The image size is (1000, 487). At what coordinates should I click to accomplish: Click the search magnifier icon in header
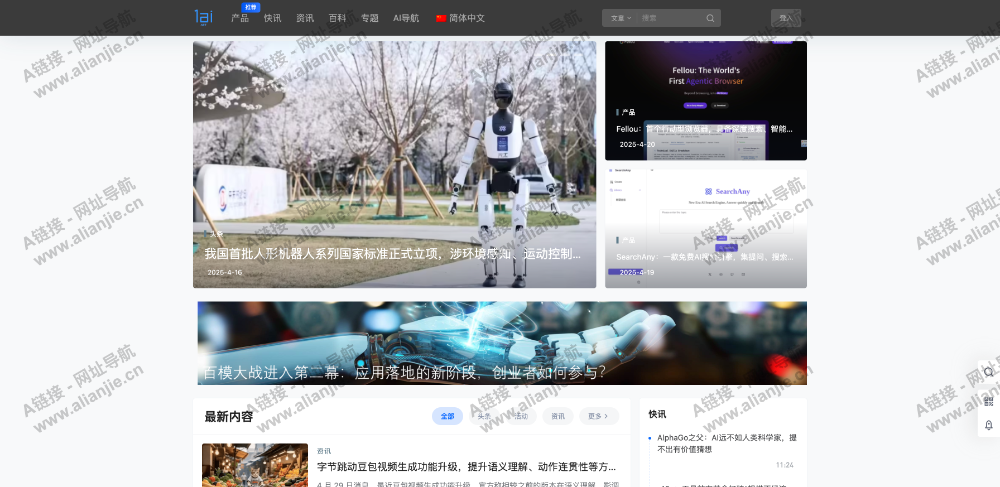click(x=710, y=18)
